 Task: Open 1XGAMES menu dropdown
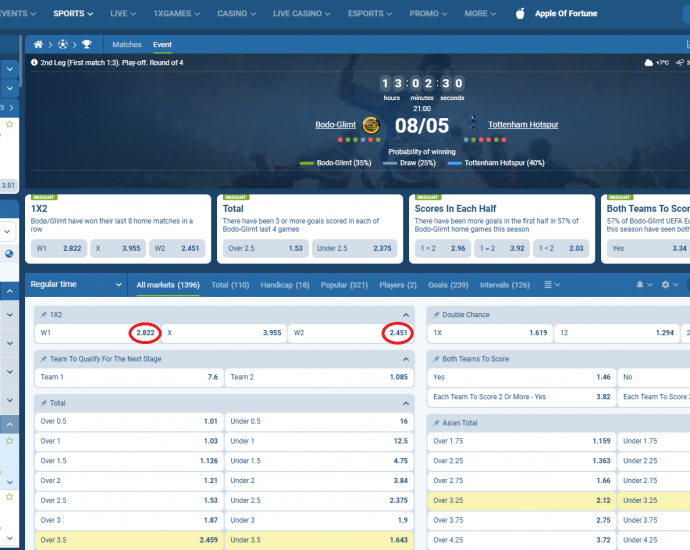(176, 14)
